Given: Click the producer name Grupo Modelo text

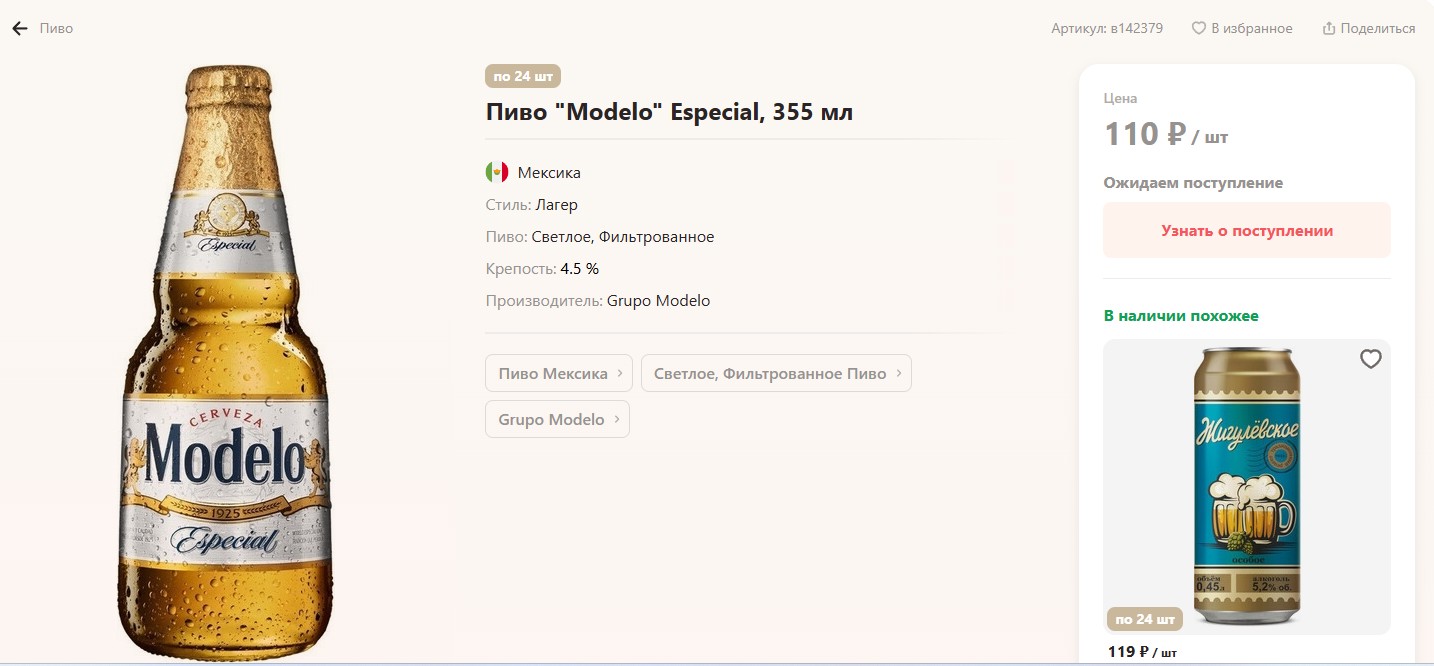Looking at the screenshot, I should tap(658, 300).
